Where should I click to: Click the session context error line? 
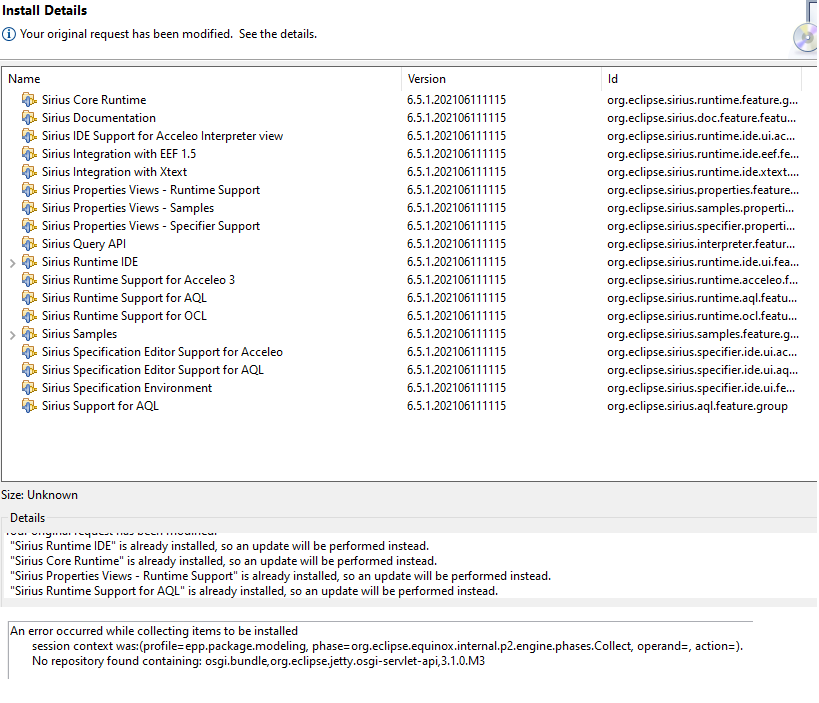[388, 646]
